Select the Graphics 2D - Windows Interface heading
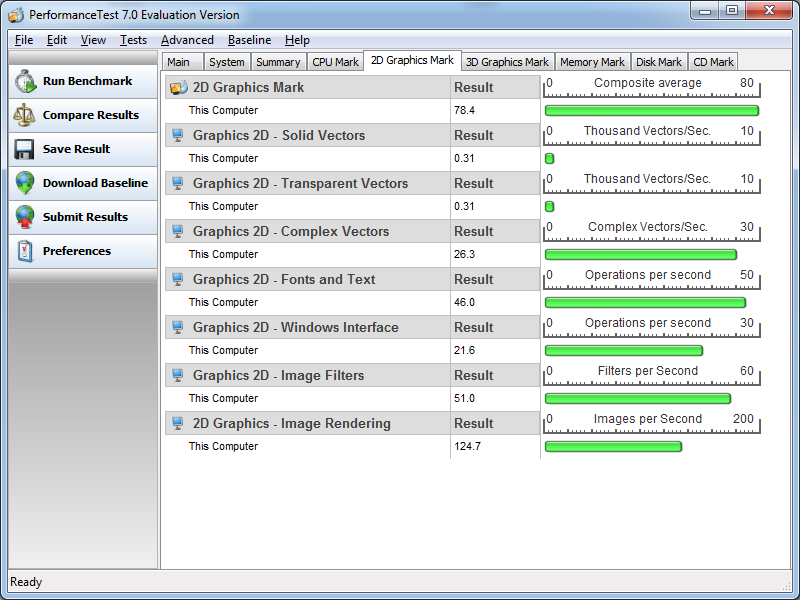This screenshot has width=800, height=600. [295, 327]
